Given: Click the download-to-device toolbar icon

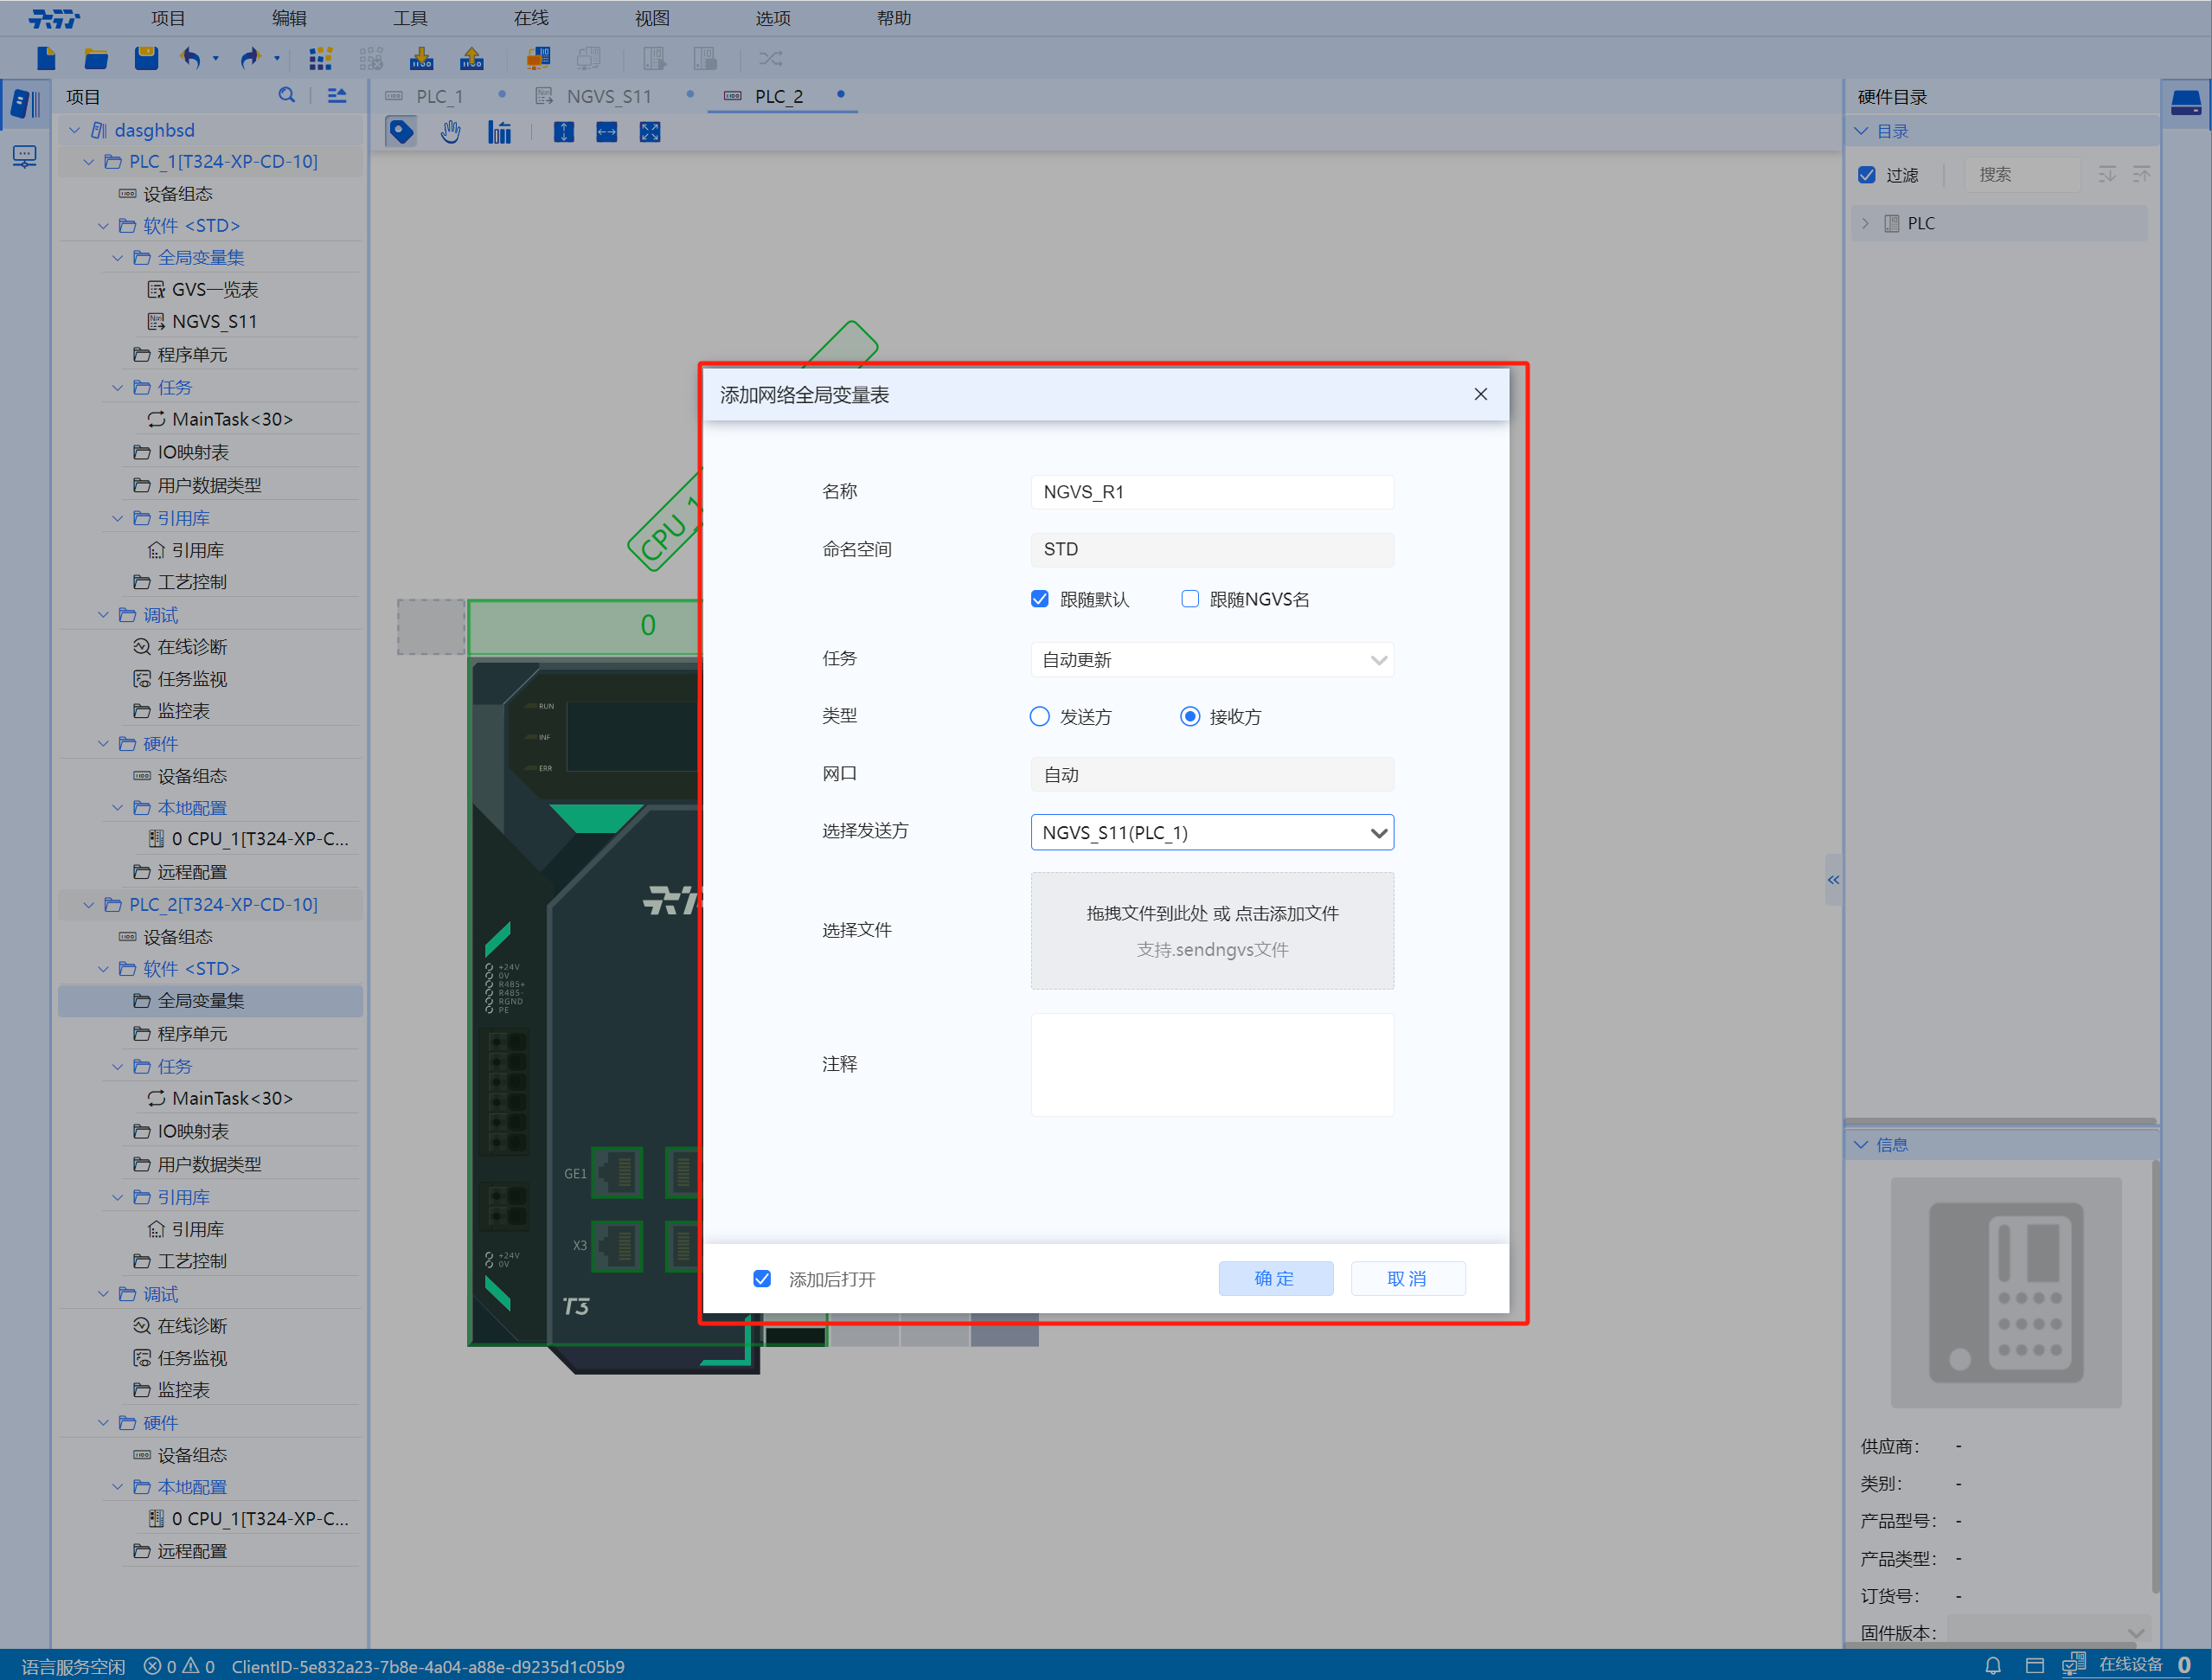Looking at the screenshot, I should coord(421,57).
